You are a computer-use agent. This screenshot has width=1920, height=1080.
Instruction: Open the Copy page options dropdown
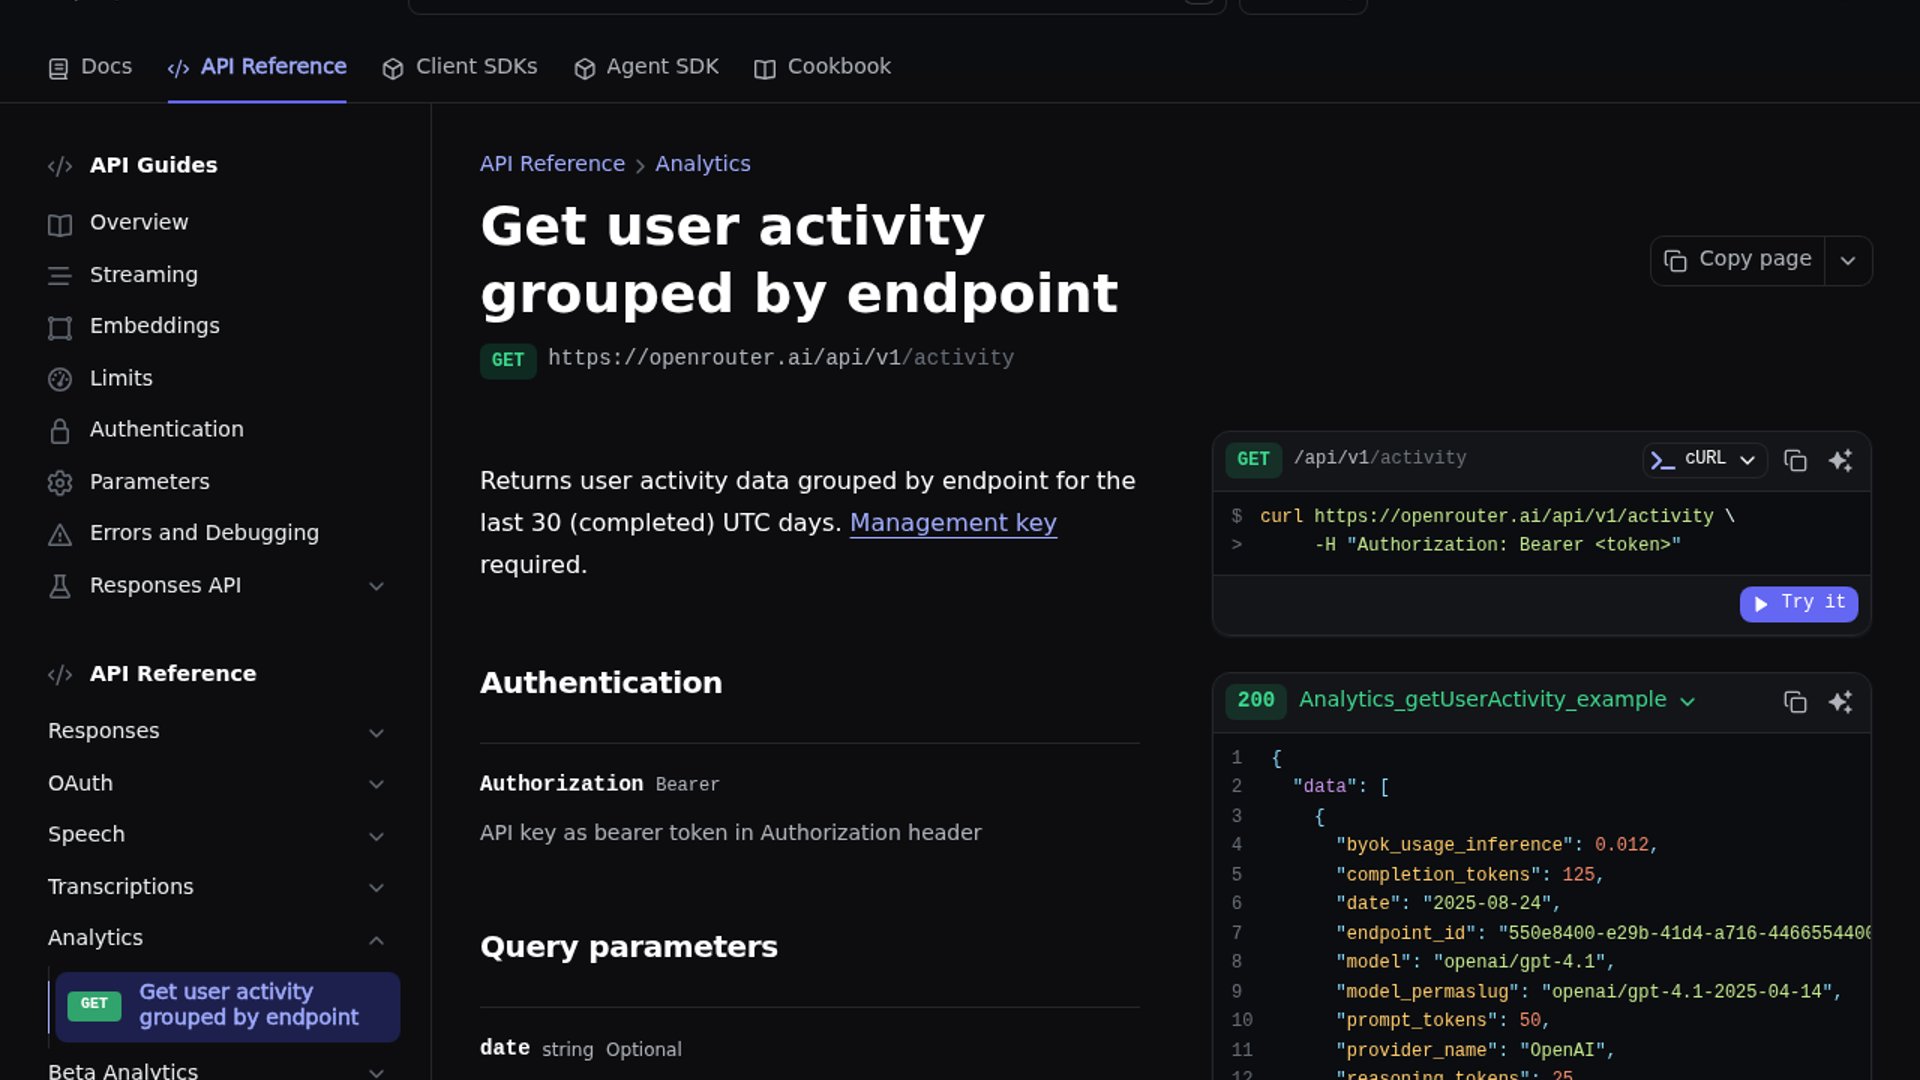1848,260
